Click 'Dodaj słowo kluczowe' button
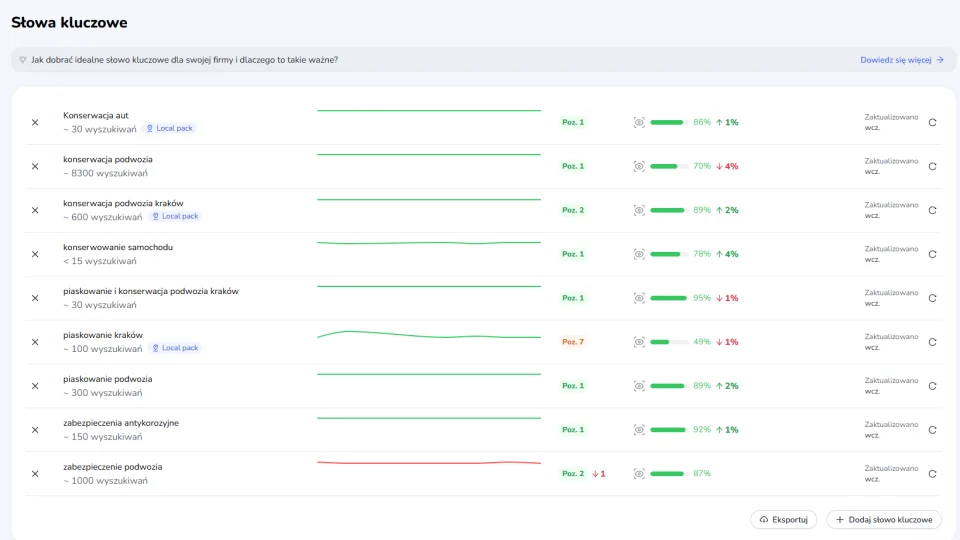The height and width of the screenshot is (540, 960). click(x=884, y=520)
